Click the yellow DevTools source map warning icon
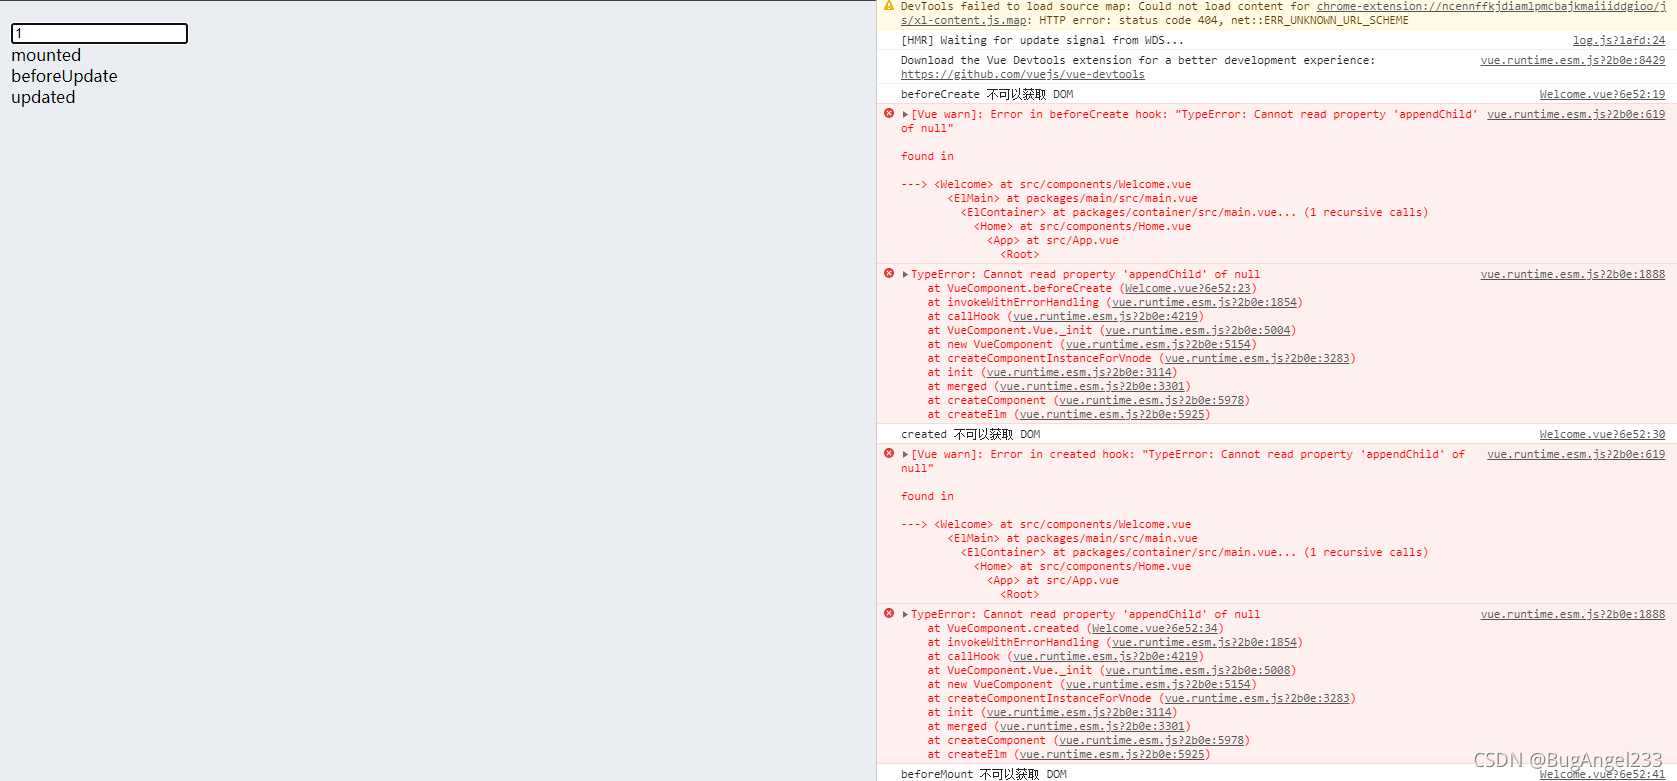1677x781 pixels. [889, 6]
